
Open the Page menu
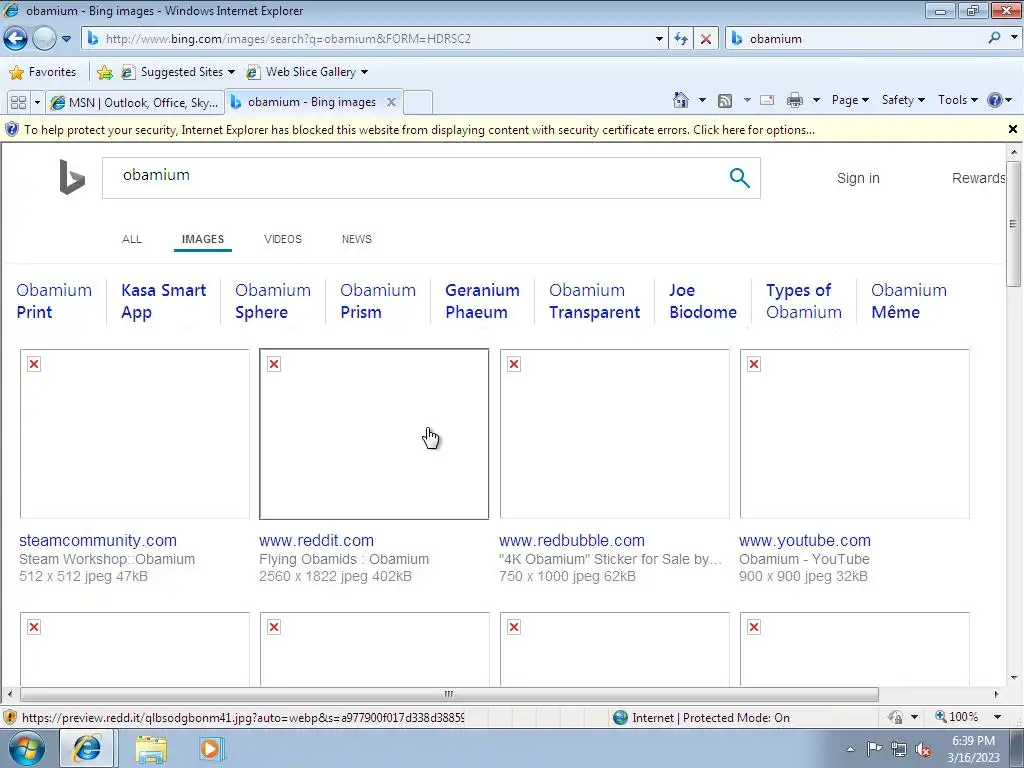point(850,100)
